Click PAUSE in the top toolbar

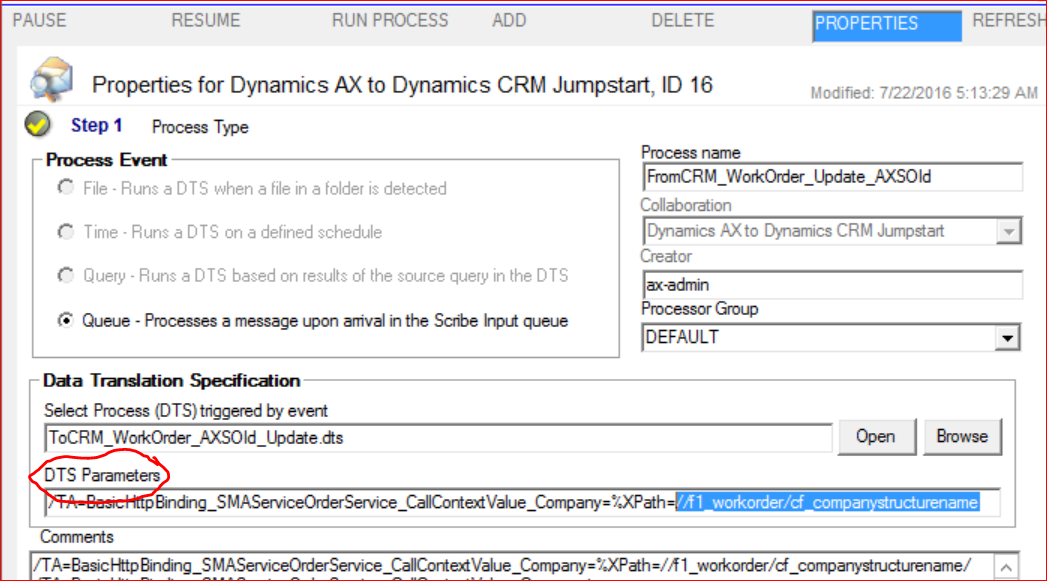(x=39, y=21)
